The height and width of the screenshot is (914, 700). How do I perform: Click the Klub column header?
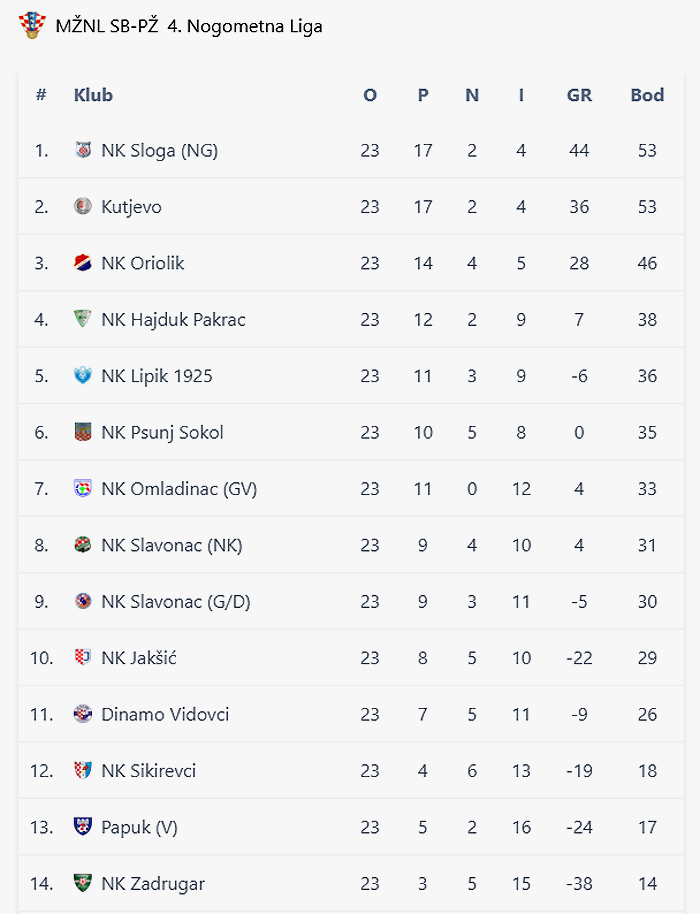(x=93, y=95)
